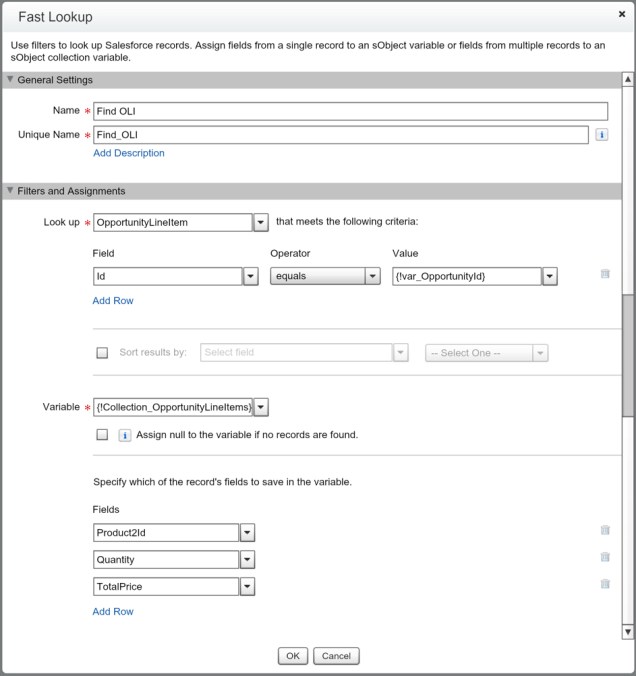The image size is (636, 676).
Task: Click the vertical scrollbar thumb
Action: (627, 355)
